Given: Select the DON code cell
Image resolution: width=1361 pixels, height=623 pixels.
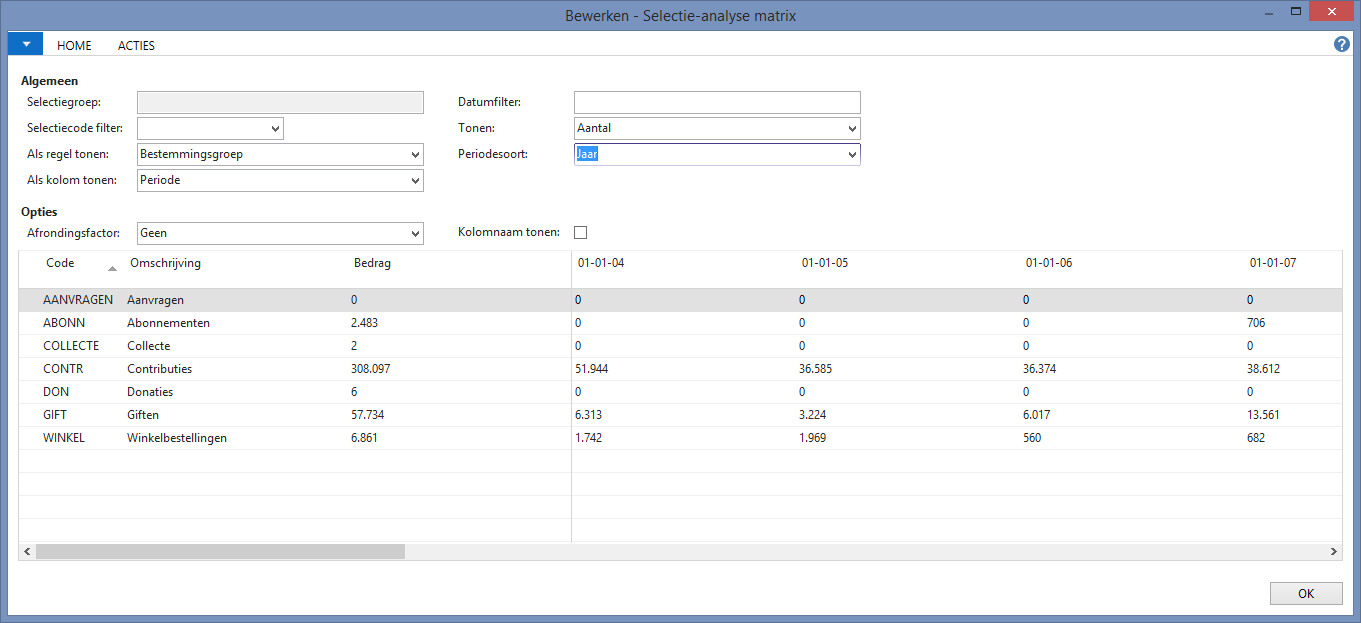Looking at the screenshot, I should tap(56, 392).
